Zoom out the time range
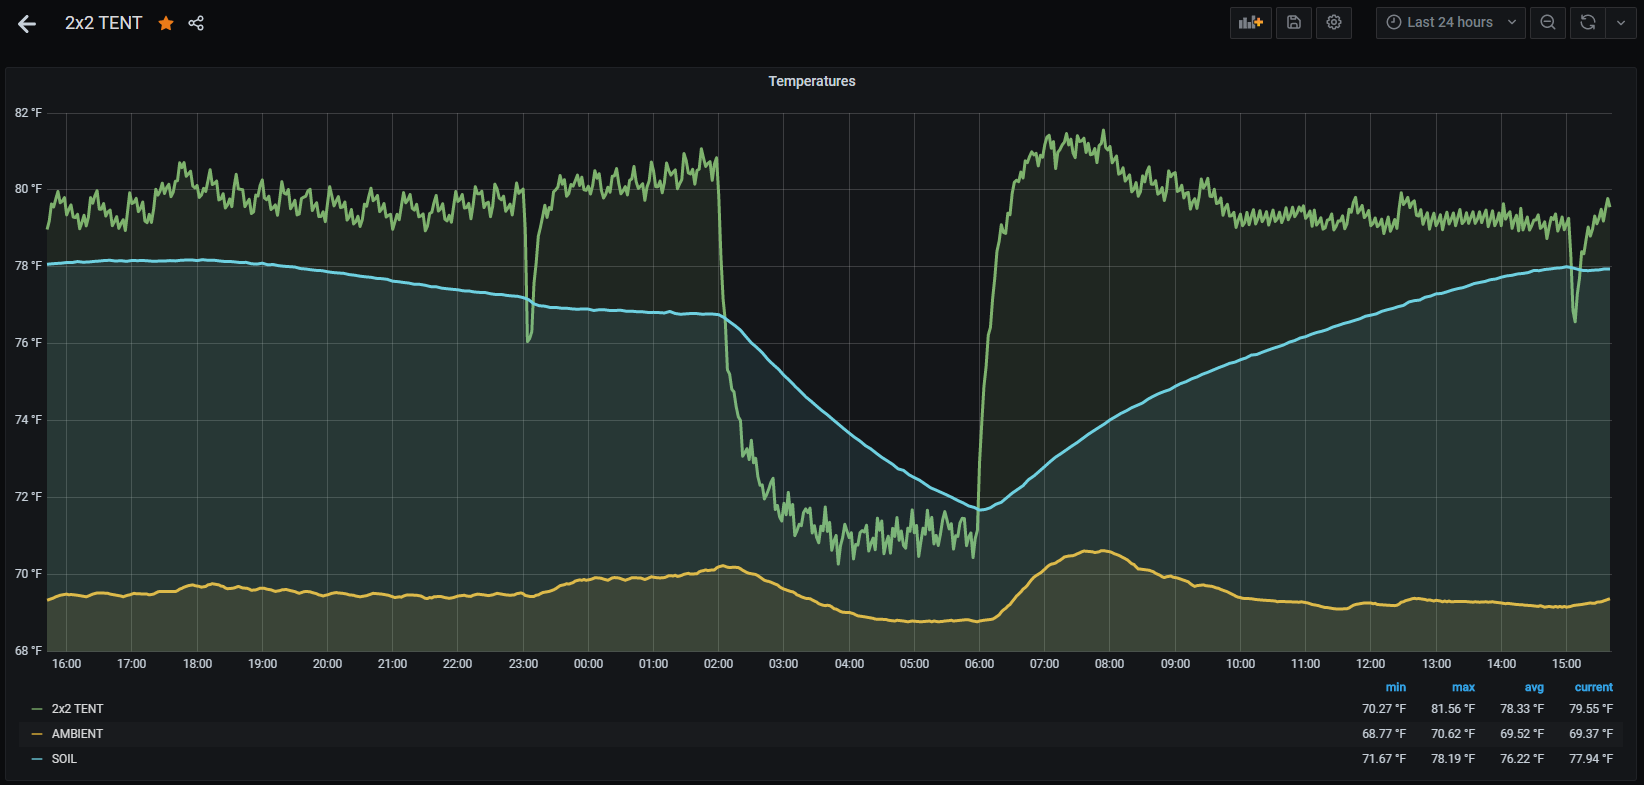Screen dimensions: 1644x785 pyautogui.click(x=1548, y=22)
